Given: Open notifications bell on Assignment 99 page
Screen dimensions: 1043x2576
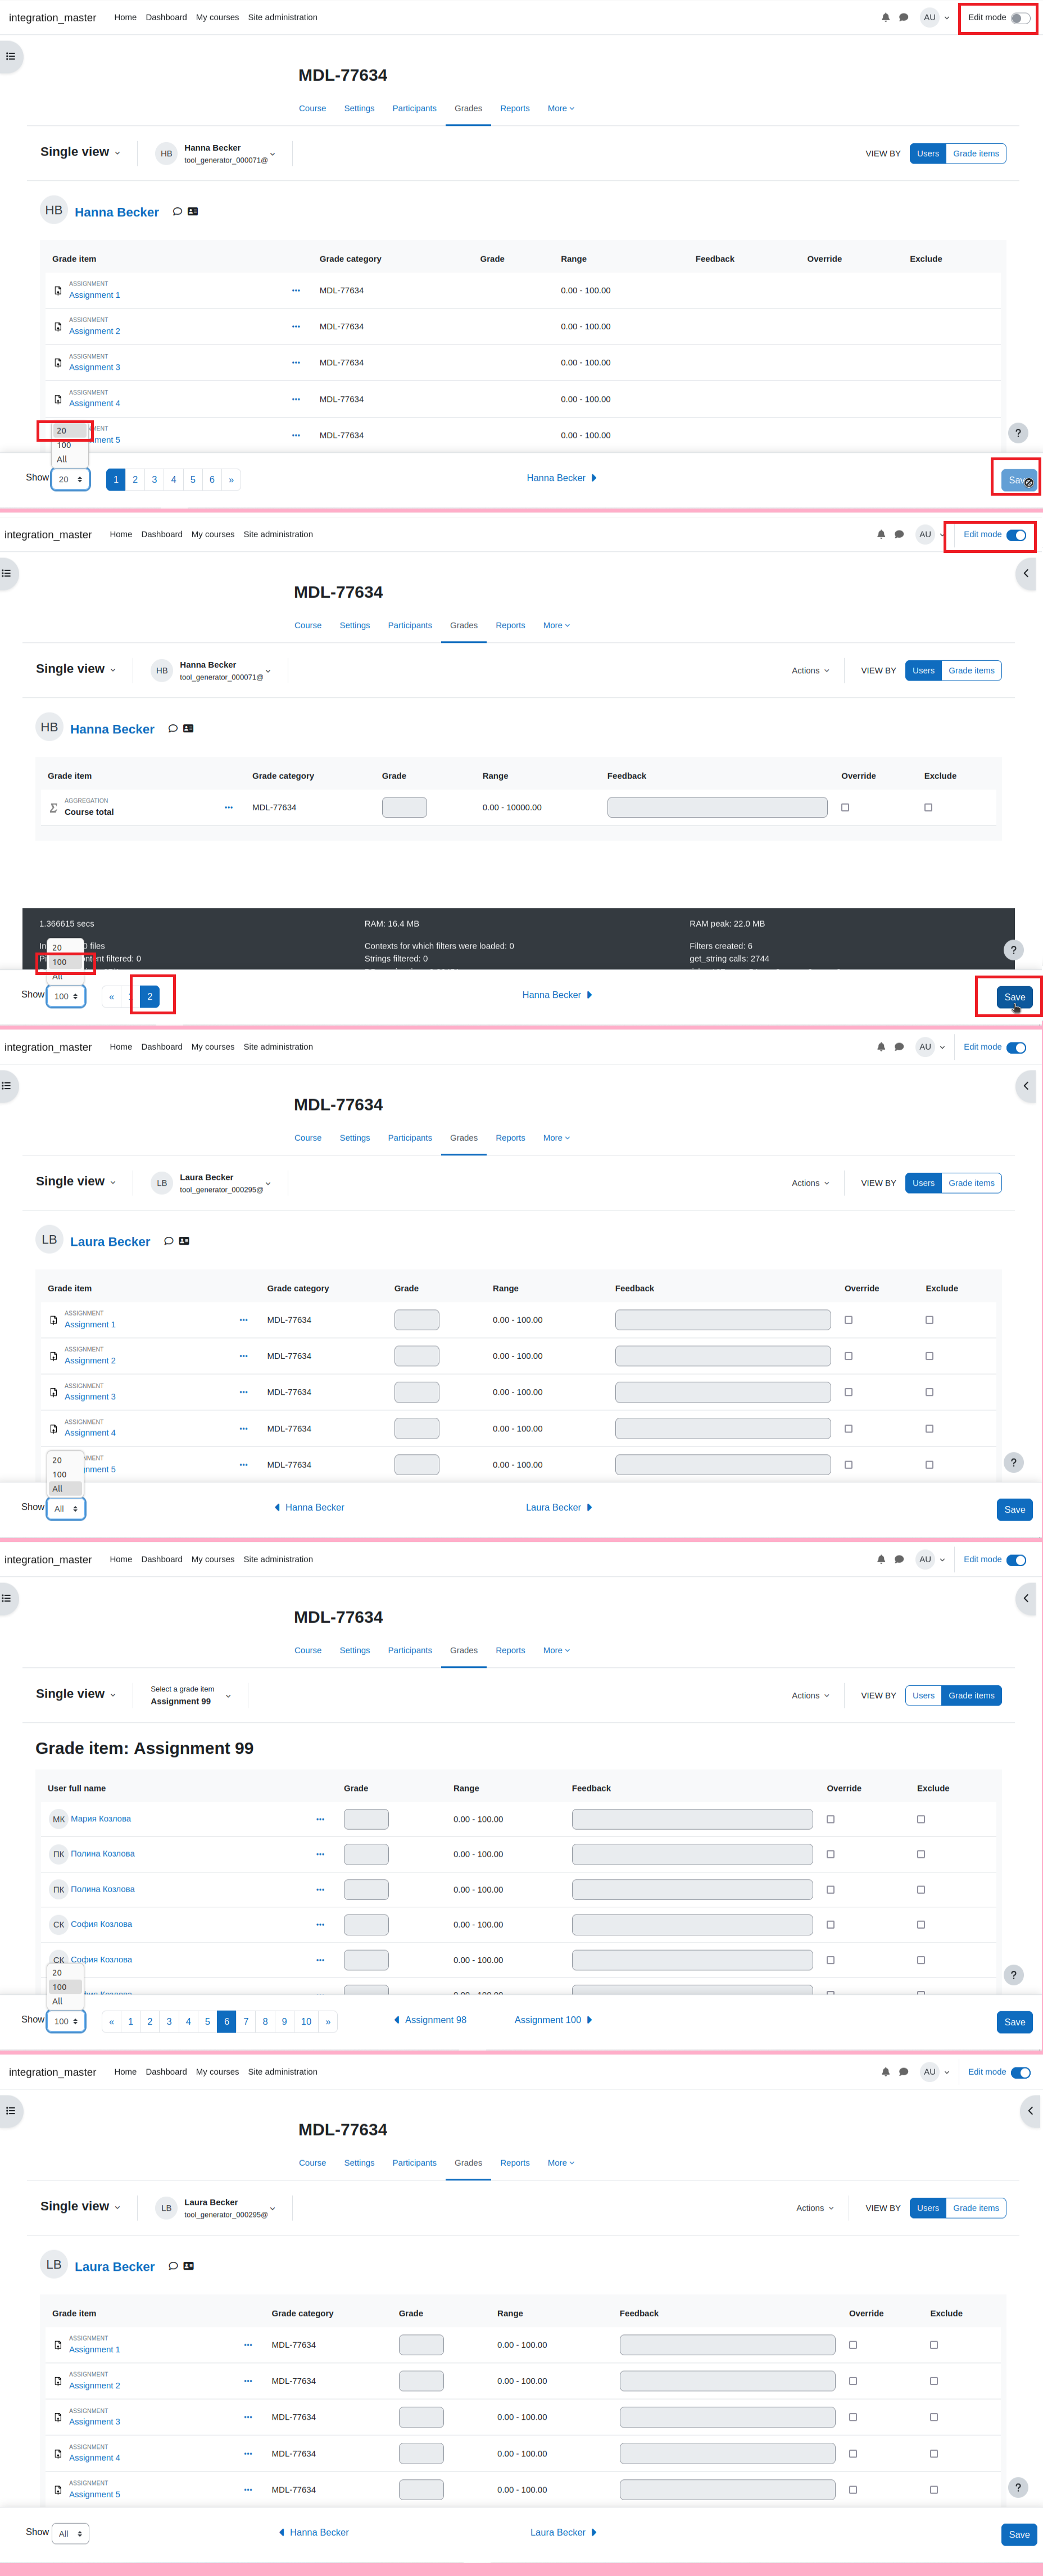Looking at the screenshot, I should point(881,1559).
